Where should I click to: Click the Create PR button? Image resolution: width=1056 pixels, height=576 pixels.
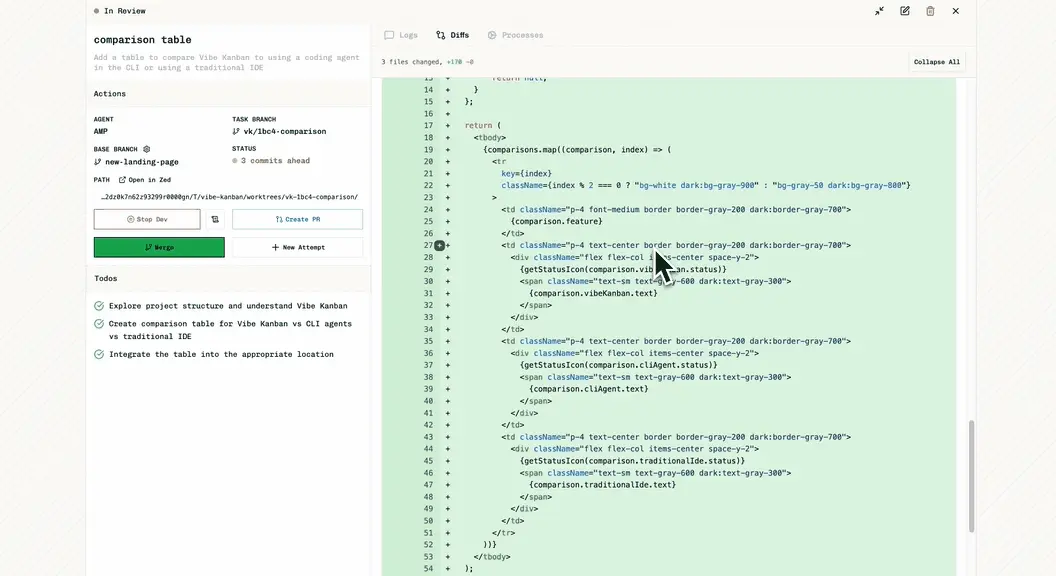pos(297,219)
